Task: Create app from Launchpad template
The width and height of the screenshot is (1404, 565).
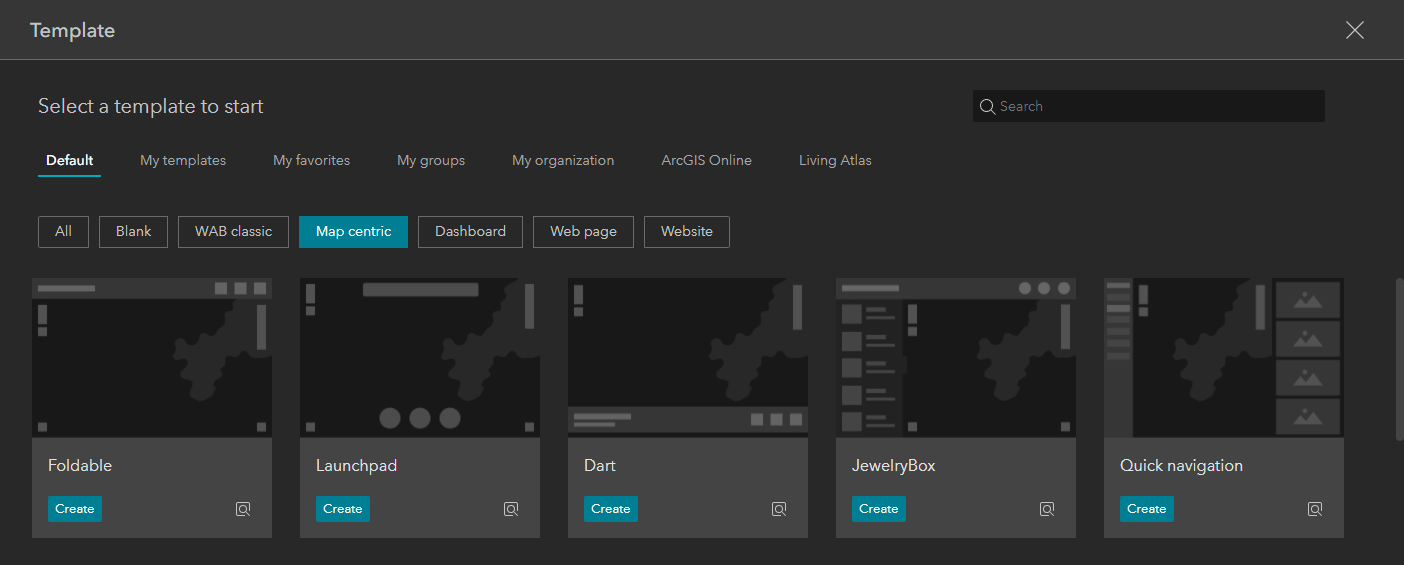Action: coord(343,509)
